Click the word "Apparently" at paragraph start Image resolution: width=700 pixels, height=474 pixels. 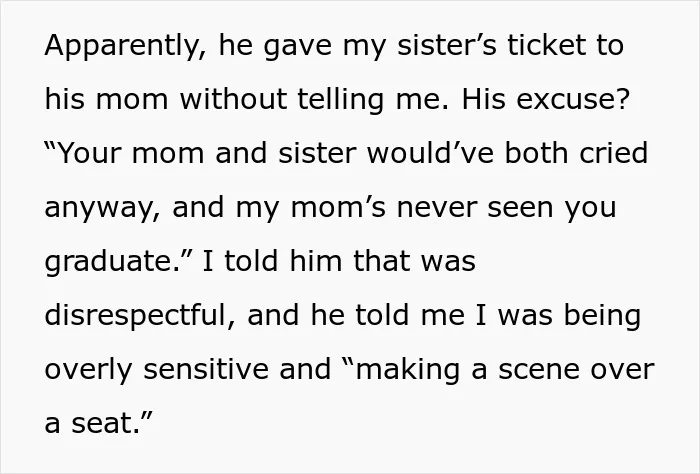click(x=121, y=47)
